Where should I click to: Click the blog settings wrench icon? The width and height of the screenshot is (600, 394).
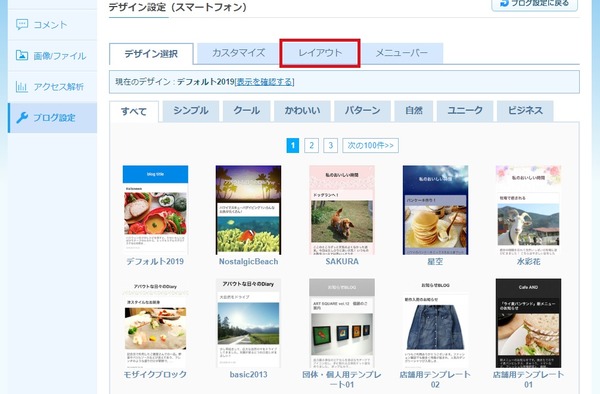22,117
